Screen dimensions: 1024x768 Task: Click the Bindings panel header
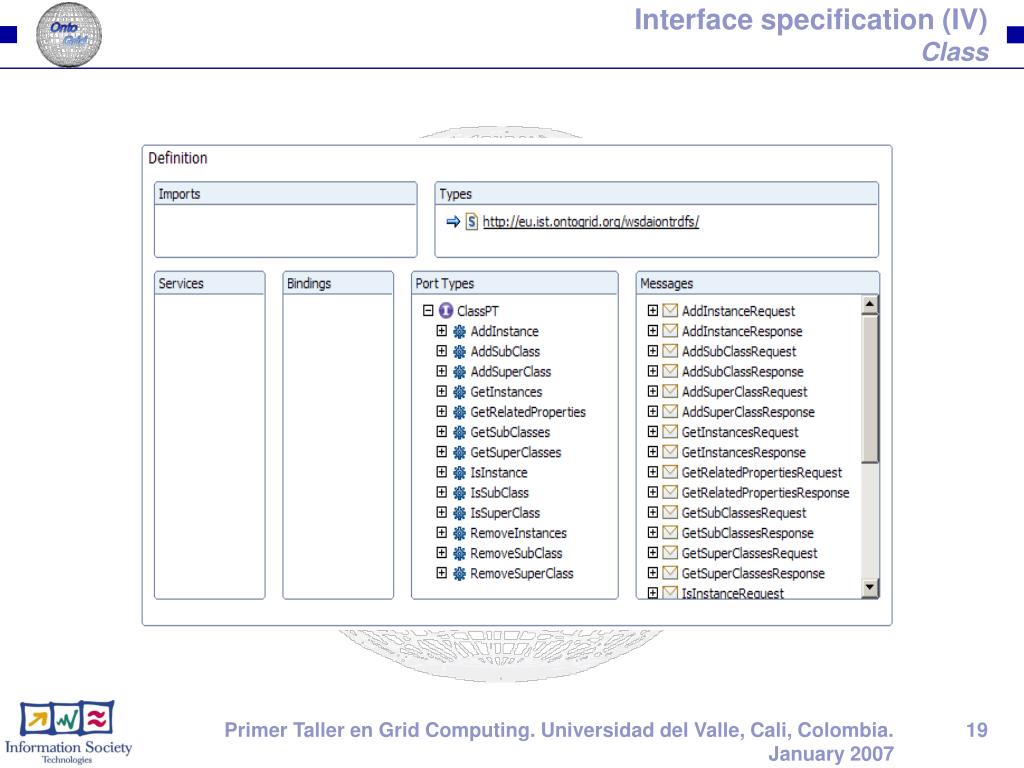[338, 283]
